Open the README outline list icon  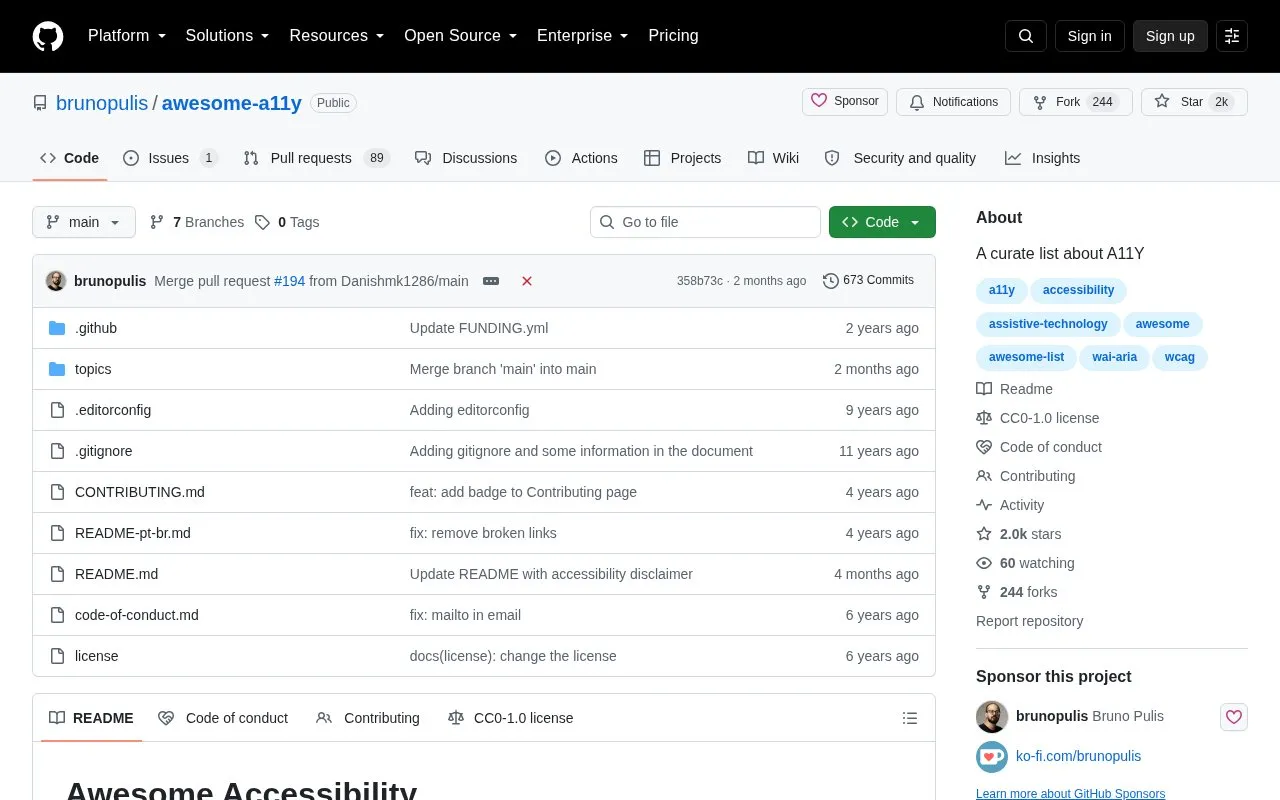click(910, 718)
